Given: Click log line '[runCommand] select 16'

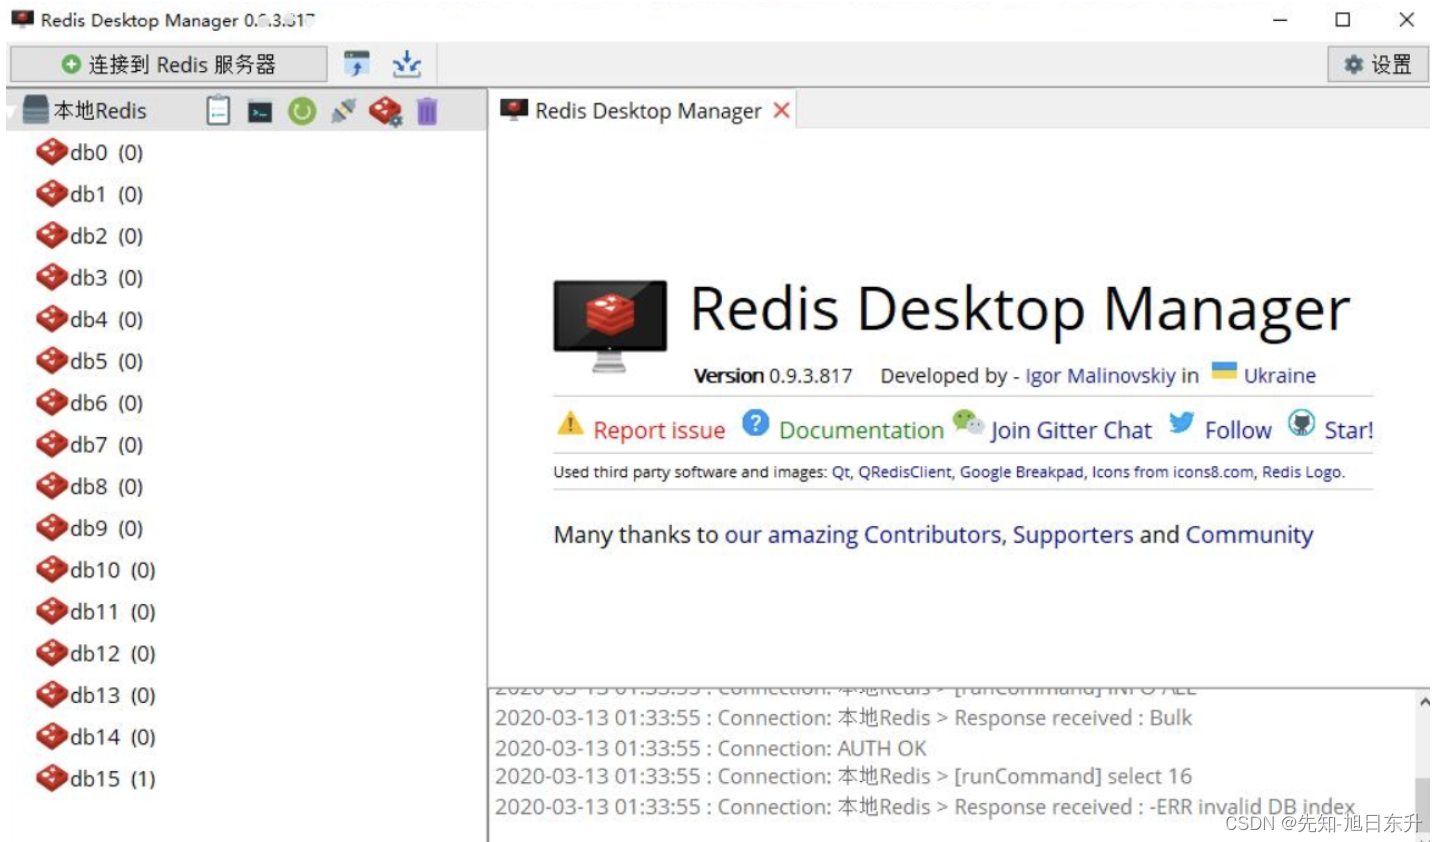Looking at the screenshot, I should click(844, 776).
